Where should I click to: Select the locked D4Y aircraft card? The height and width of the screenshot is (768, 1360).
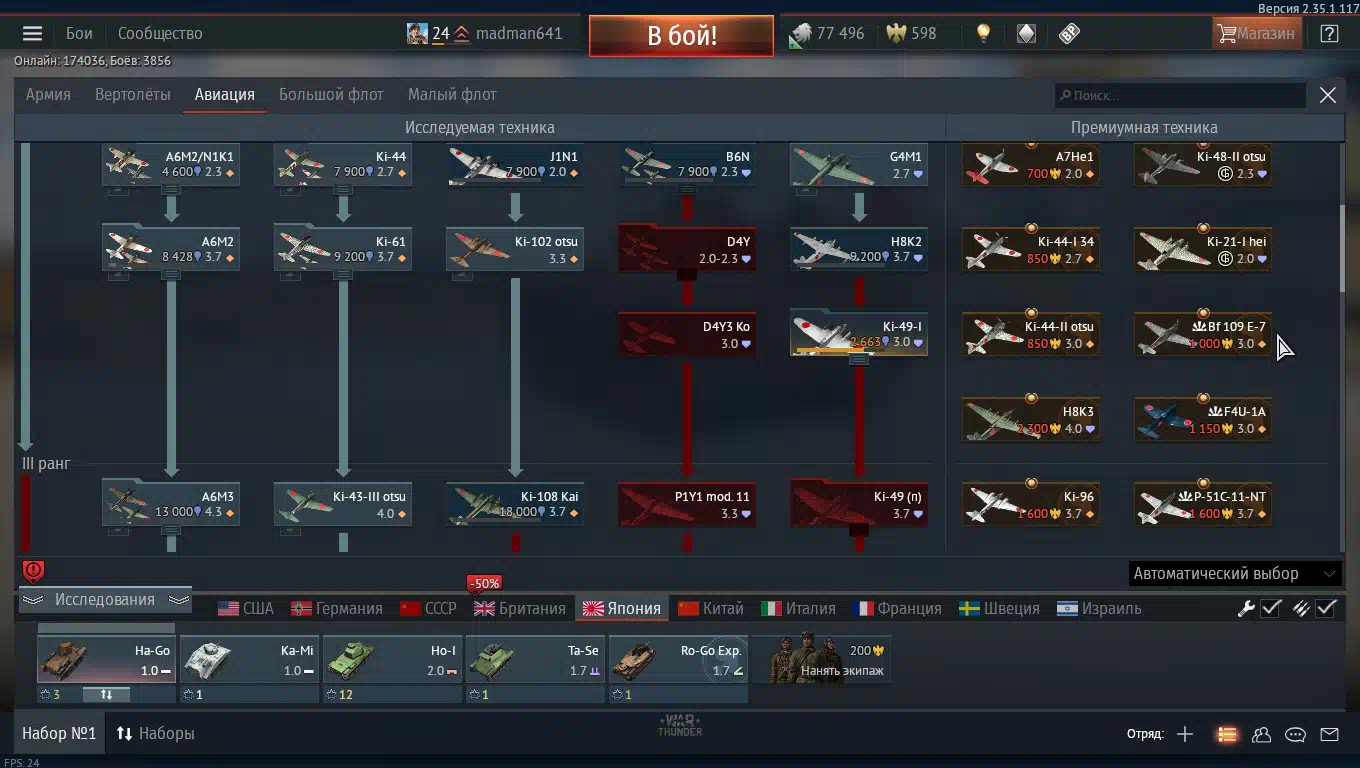(687, 249)
